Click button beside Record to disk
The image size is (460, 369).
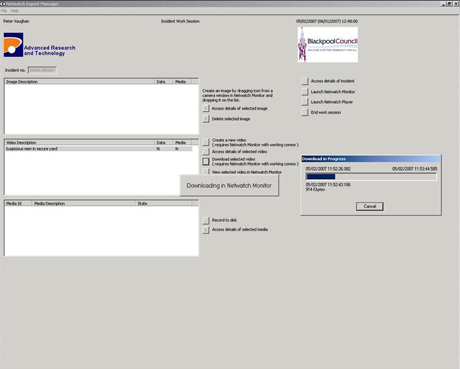(206, 220)
